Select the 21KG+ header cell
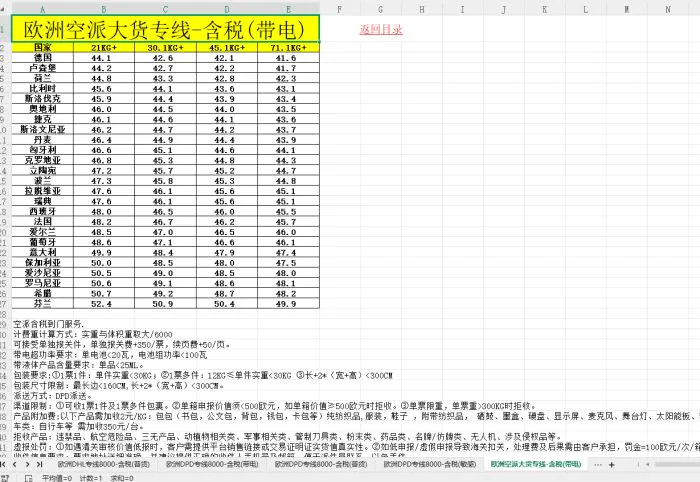The width and height of the screenshot is (700, 482). 104,47
